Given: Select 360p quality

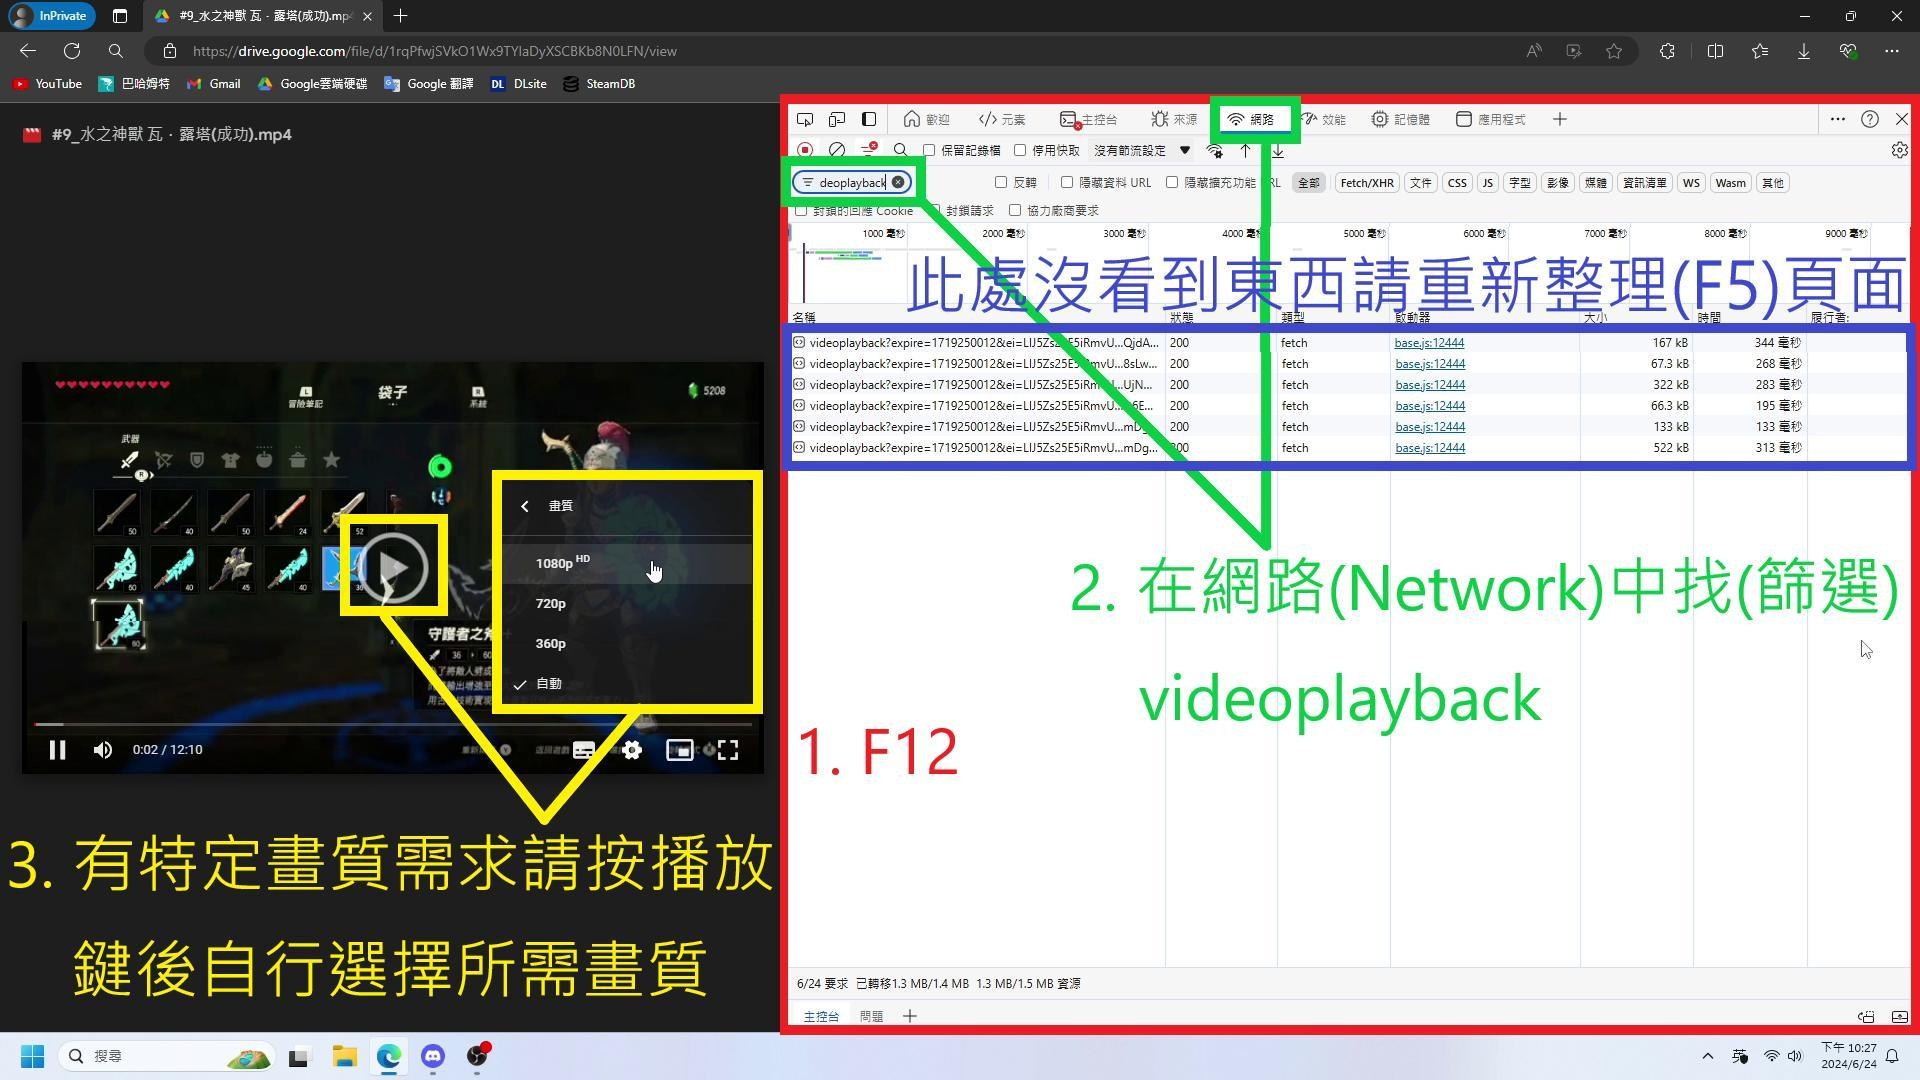Looking at the screenshot, I should pos(627,643).
